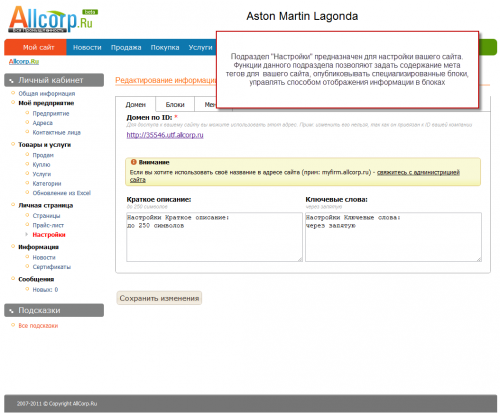The width and height of the screenshot is (500, 413).
Task: Open Общая информация in sidebar
Action: pos(47,93)
